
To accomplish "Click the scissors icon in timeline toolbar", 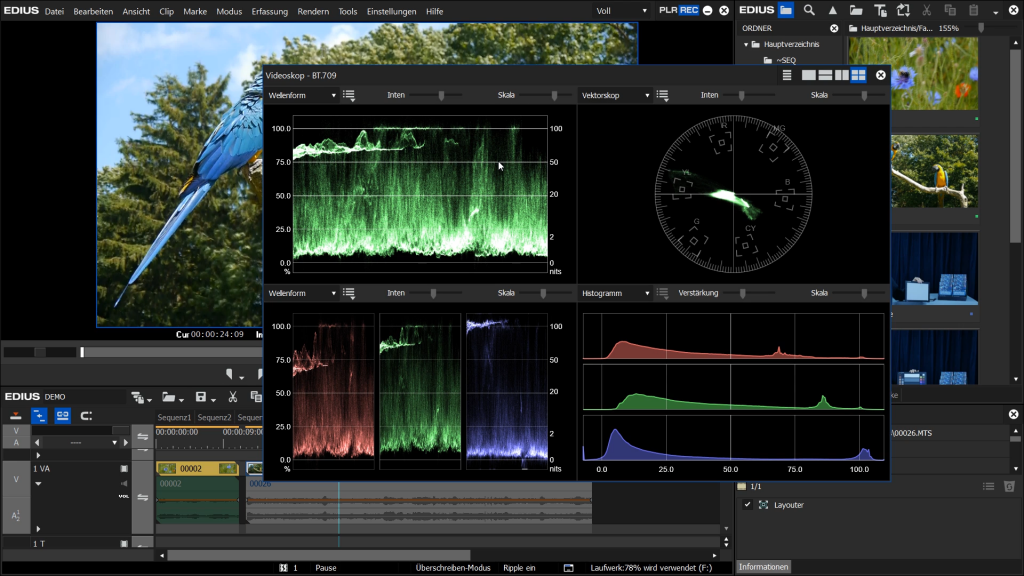I will (232, 398).
